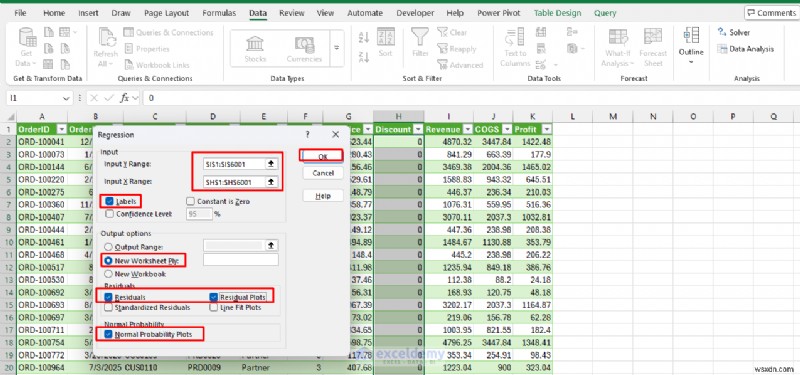
Task: Click the Input X Range field
Action: tap(234, 182)
